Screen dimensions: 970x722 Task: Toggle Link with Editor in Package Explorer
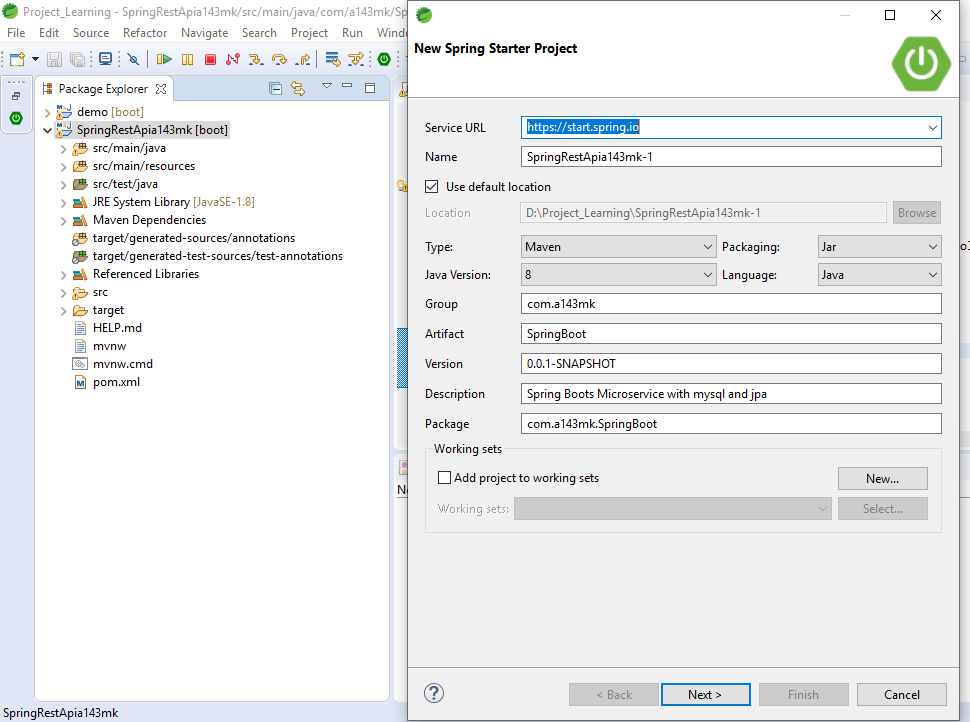point(298,88)
